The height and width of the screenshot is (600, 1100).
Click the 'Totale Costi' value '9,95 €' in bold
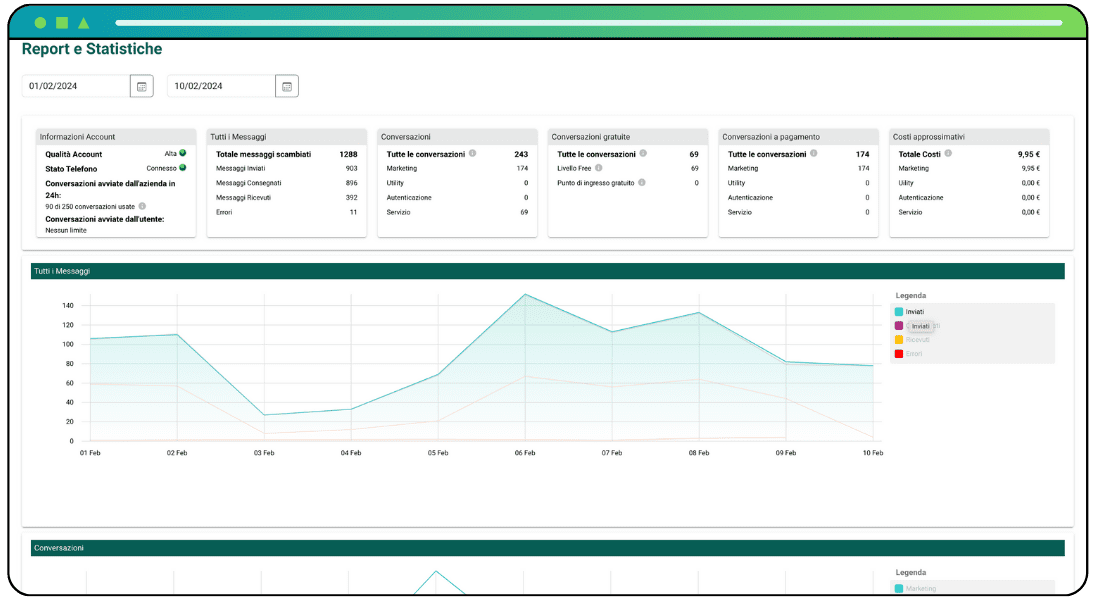click(x=1028, y=154)
